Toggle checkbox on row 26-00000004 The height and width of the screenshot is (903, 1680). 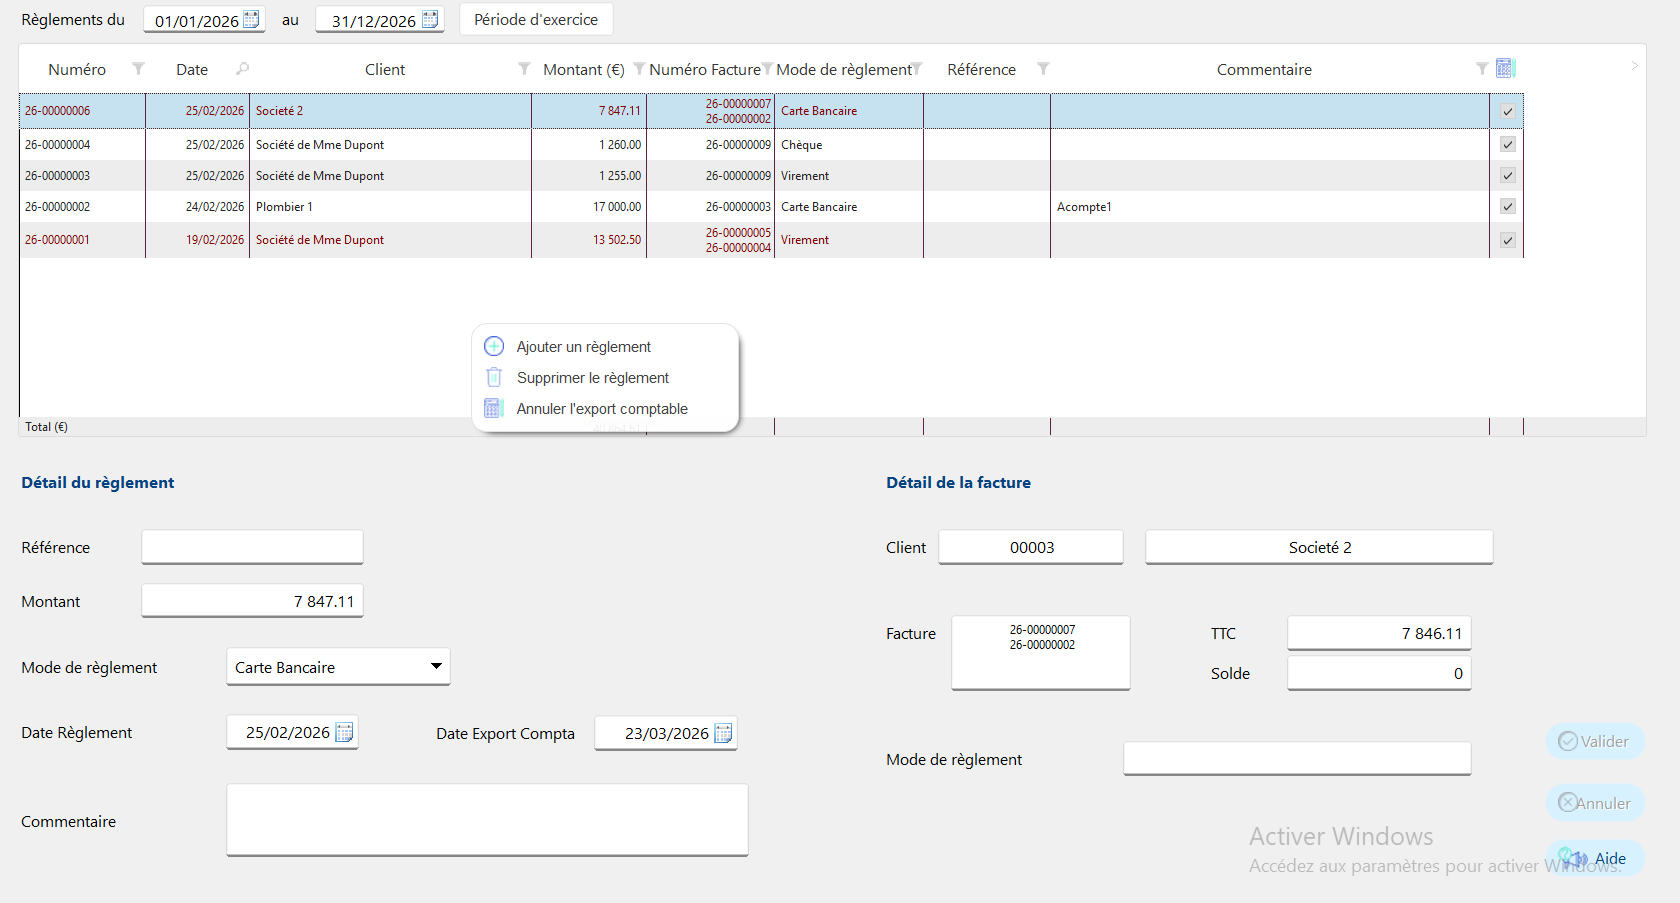point(1507,144)
